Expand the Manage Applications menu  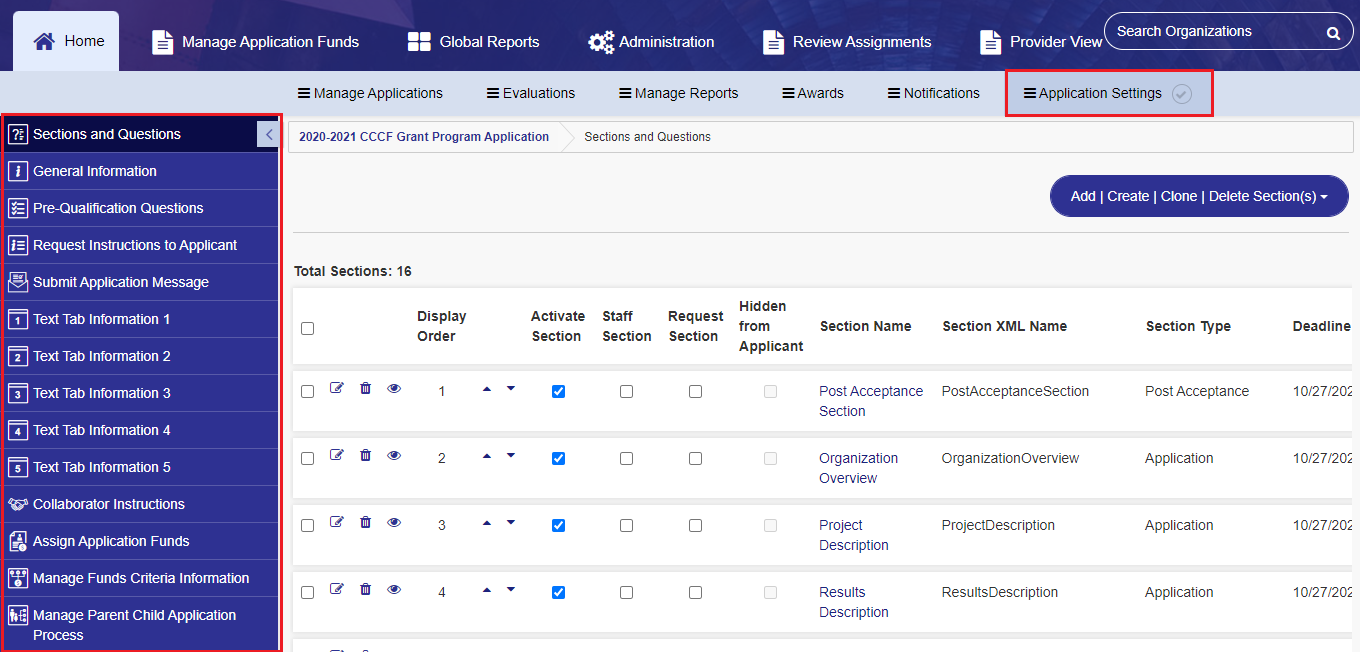370,93
